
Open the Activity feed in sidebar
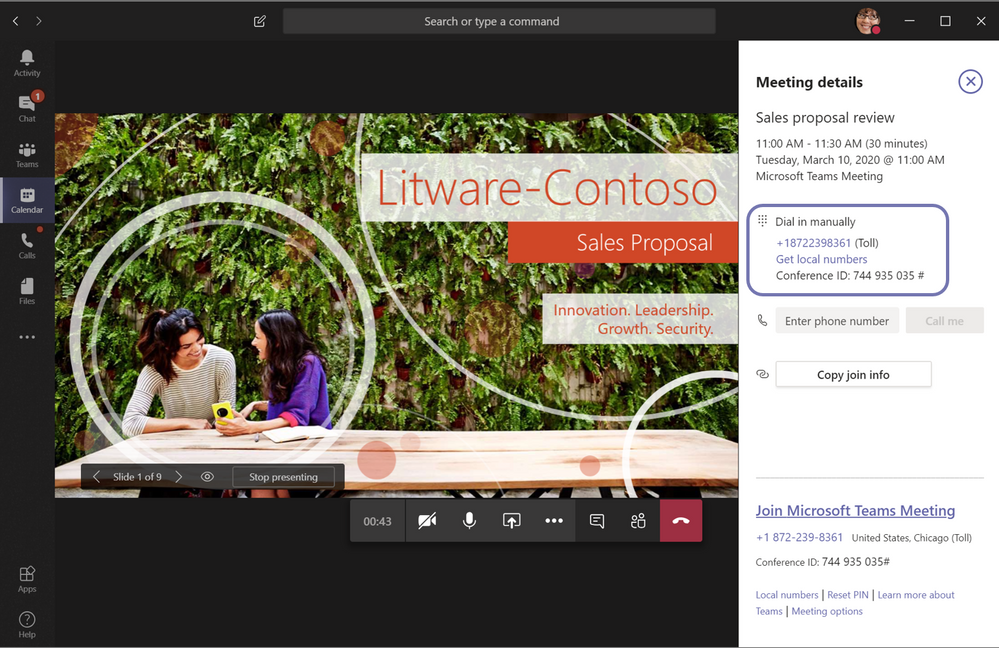(27, 62)
